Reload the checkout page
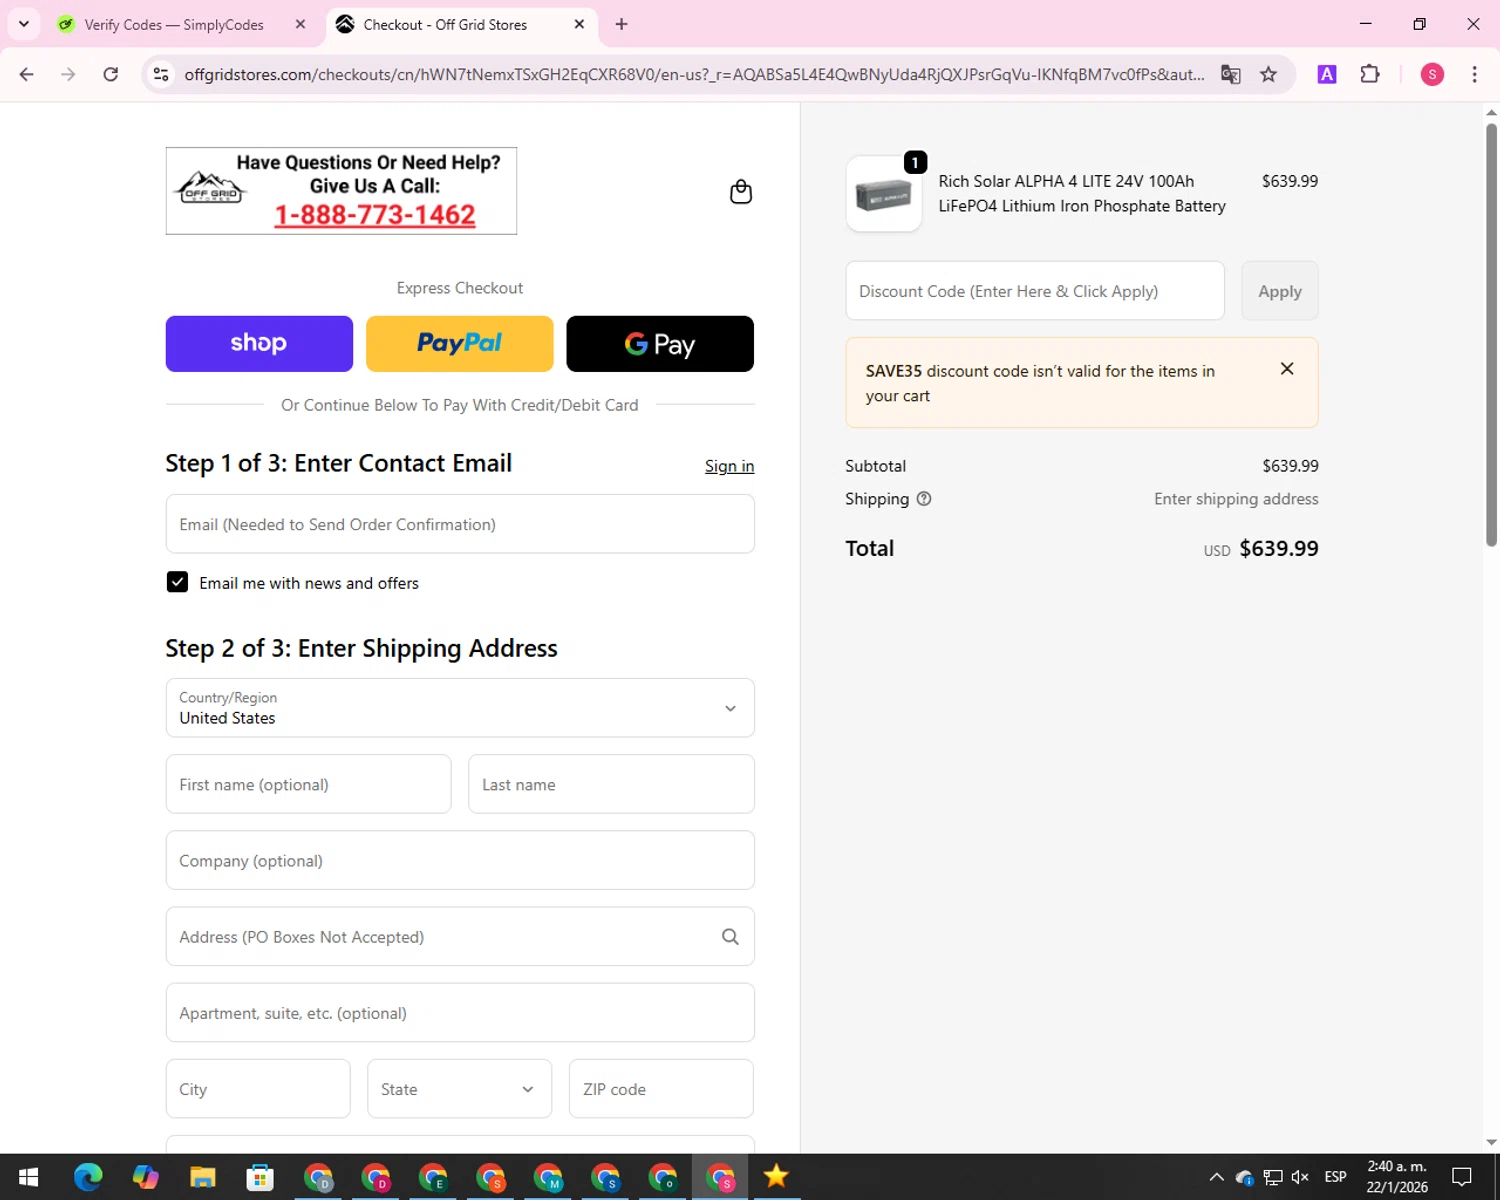The width and height of the screenshot is (1500, 1200). [x=111, y=74]
